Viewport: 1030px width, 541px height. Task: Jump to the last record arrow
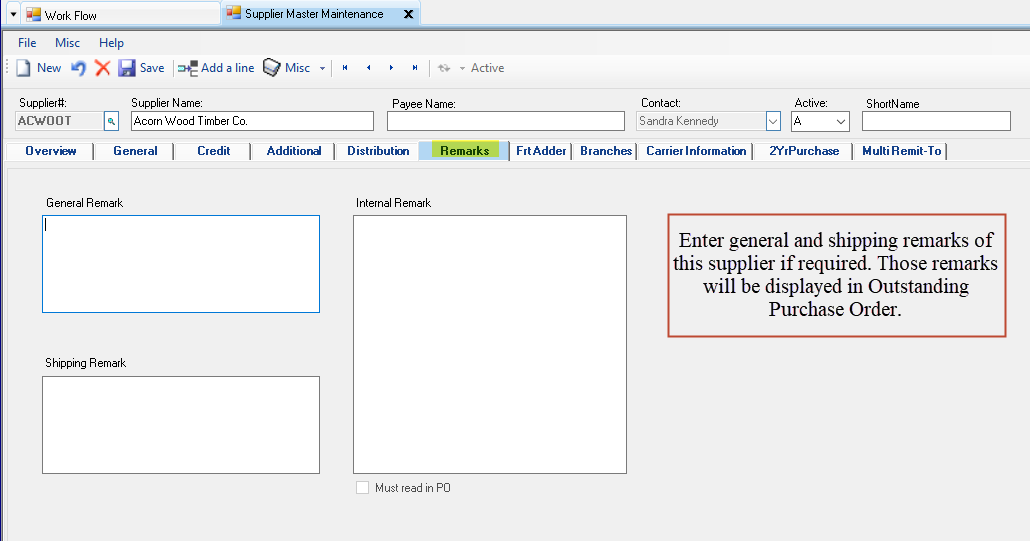pyautogui.click(x=415, y=68)
